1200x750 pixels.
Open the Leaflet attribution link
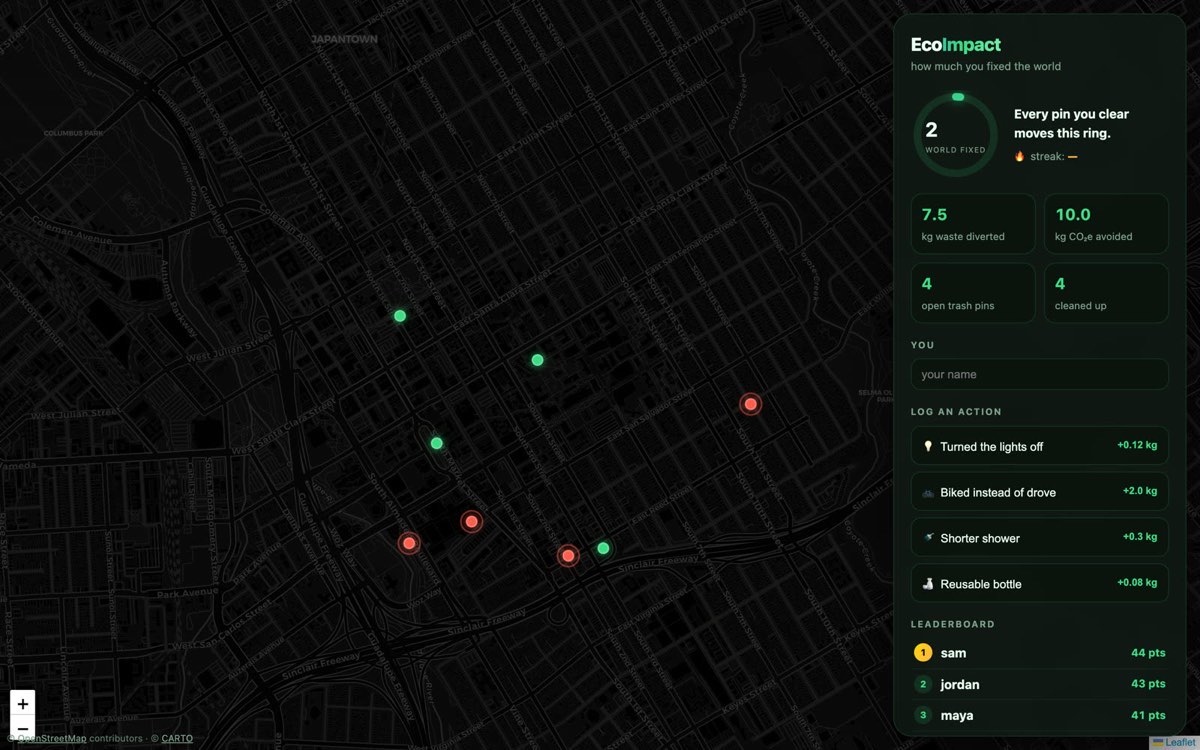(x=1173, y=742)
